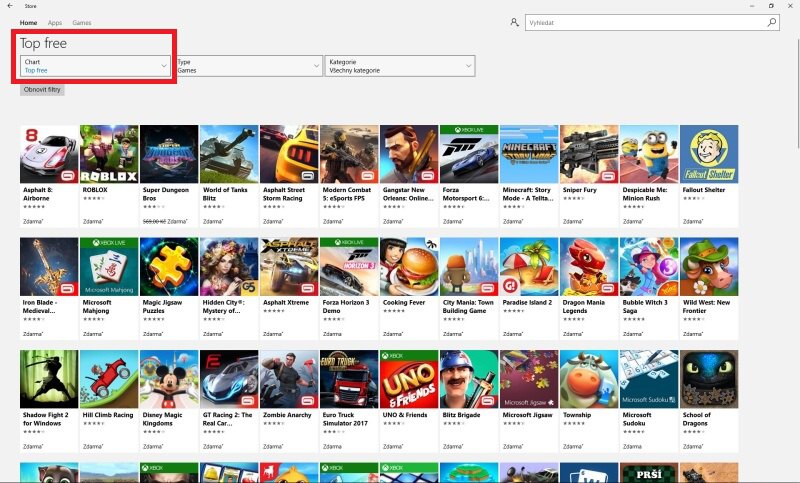Click the Microsoft Jigsaw title text

point(527,415)
